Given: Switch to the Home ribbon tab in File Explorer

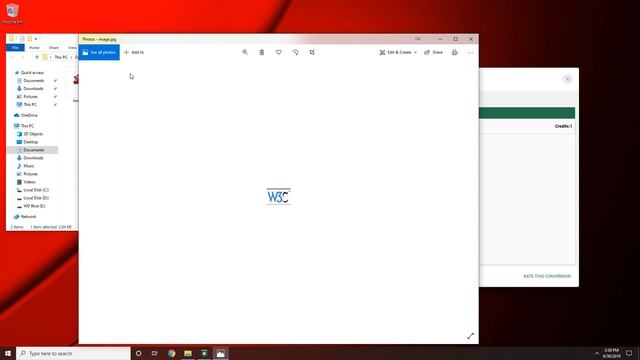Looking at the screenshot, I should point(34,48).
